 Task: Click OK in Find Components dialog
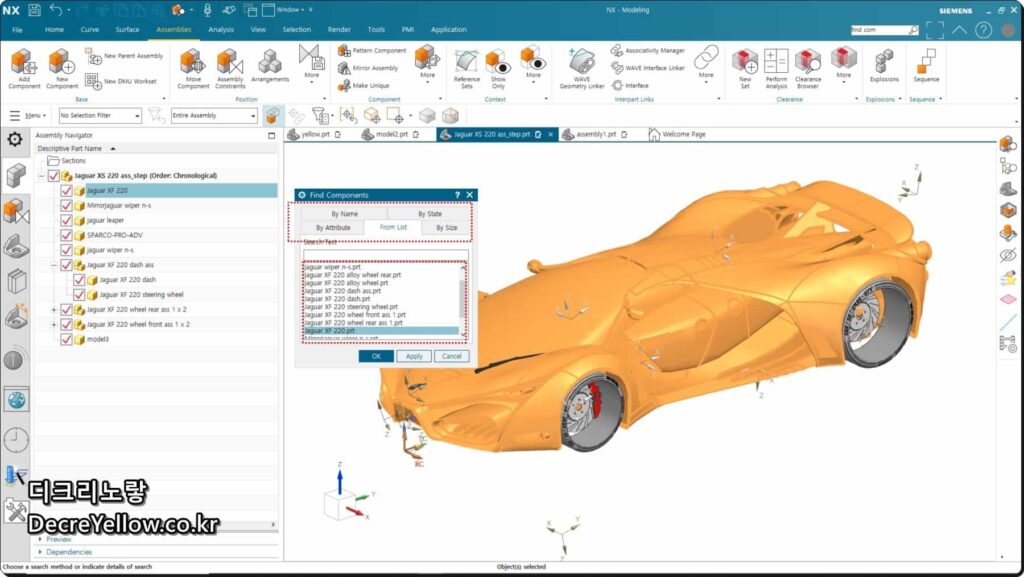click(x=376, y=356)
